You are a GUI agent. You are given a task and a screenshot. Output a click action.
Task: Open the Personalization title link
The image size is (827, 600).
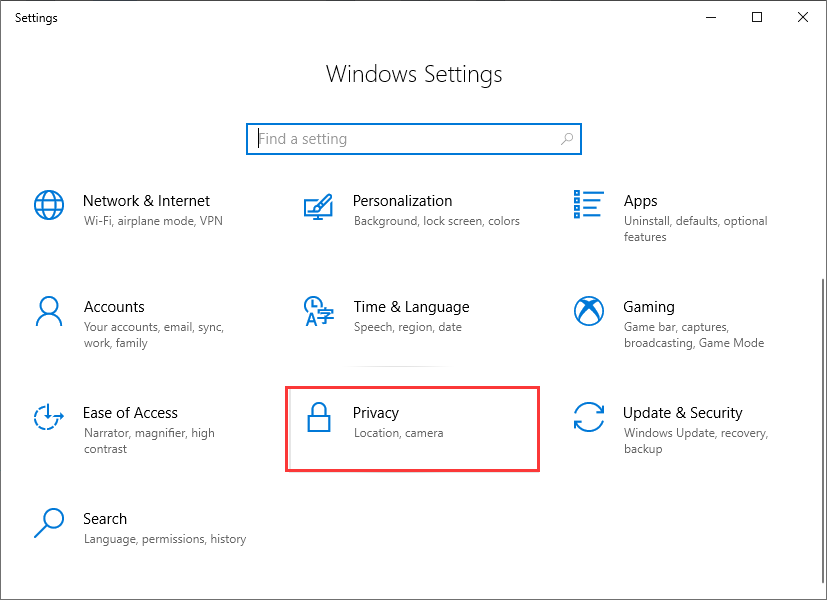pos(402,201)
